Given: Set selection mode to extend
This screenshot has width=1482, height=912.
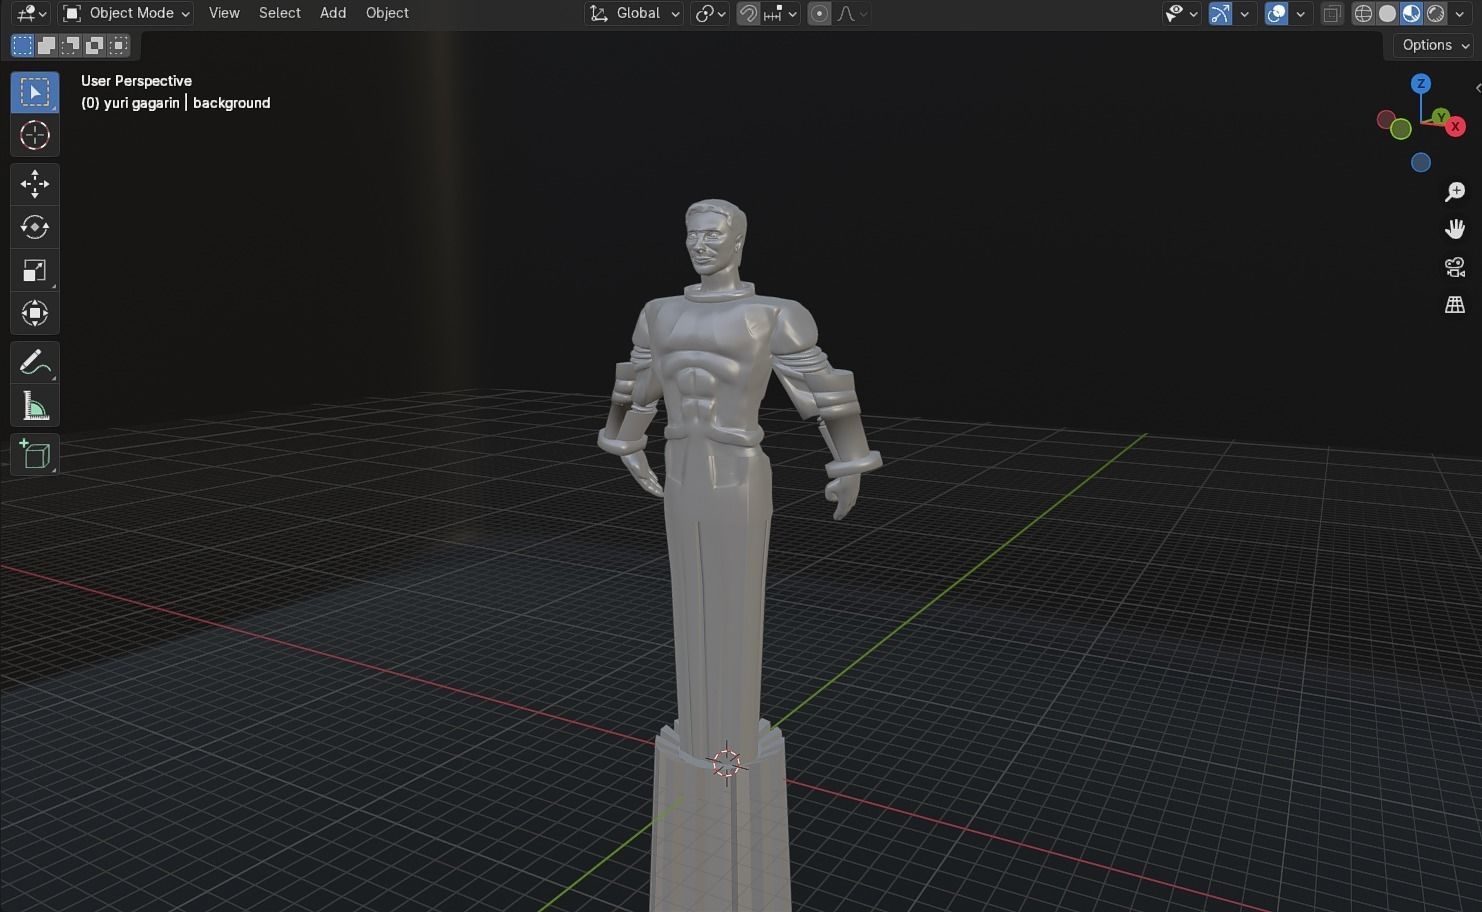Looking at the screenshot, I should (46, 45).
